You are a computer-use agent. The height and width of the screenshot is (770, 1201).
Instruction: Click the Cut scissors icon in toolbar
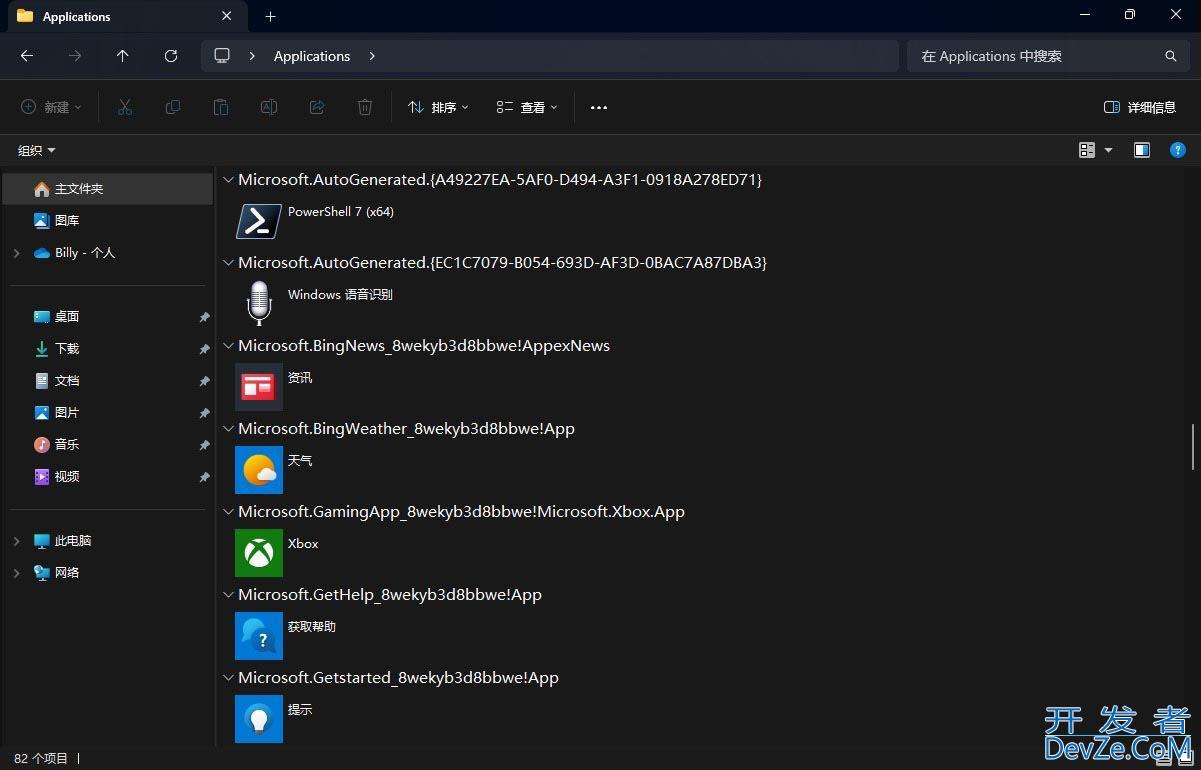[125, 107]
